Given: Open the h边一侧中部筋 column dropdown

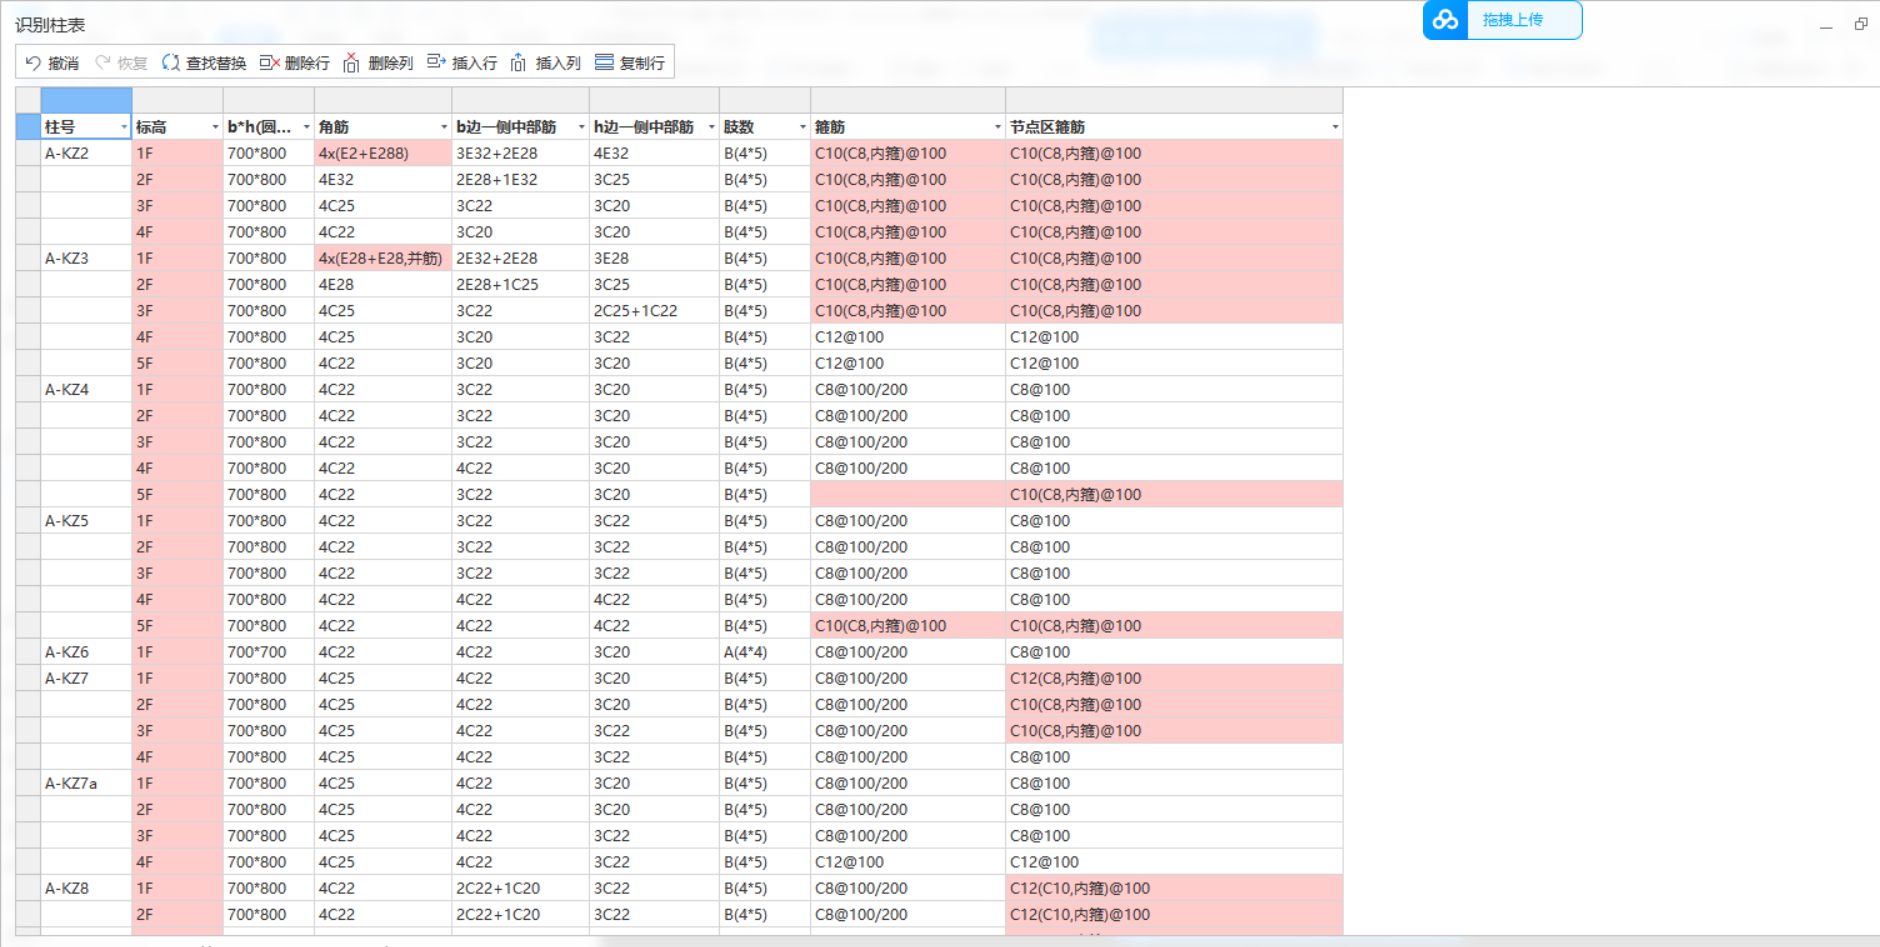Looking at the screenshot, I should [x=711, y=127].
